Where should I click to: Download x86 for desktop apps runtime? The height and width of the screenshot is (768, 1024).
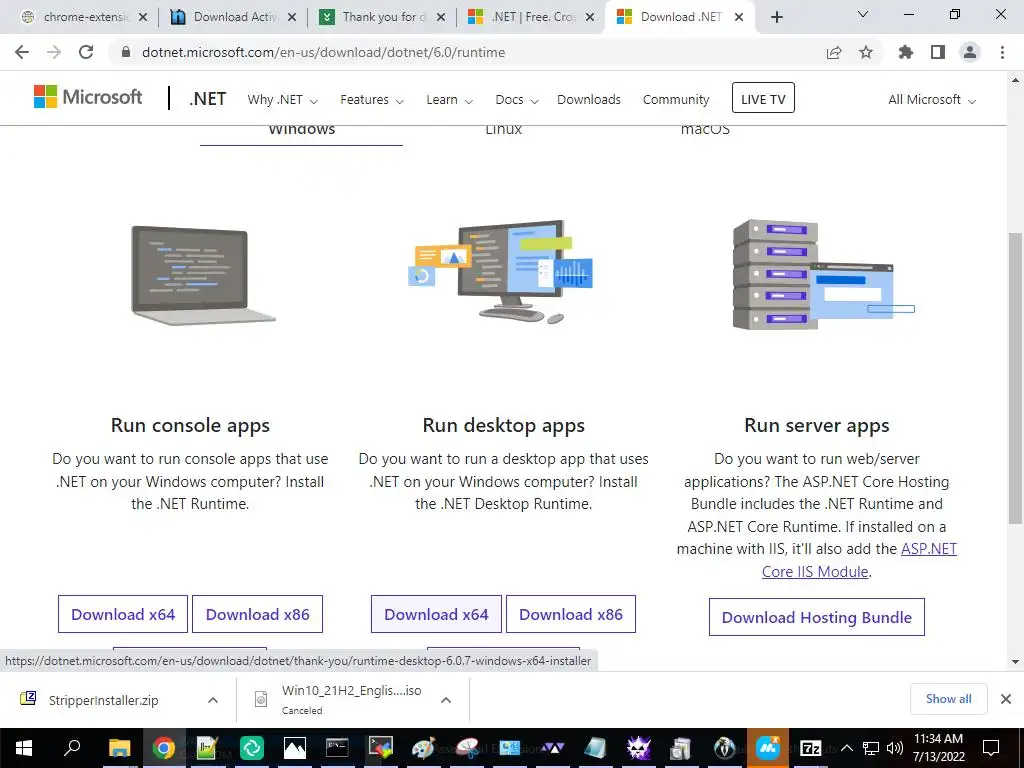[571, 614]
